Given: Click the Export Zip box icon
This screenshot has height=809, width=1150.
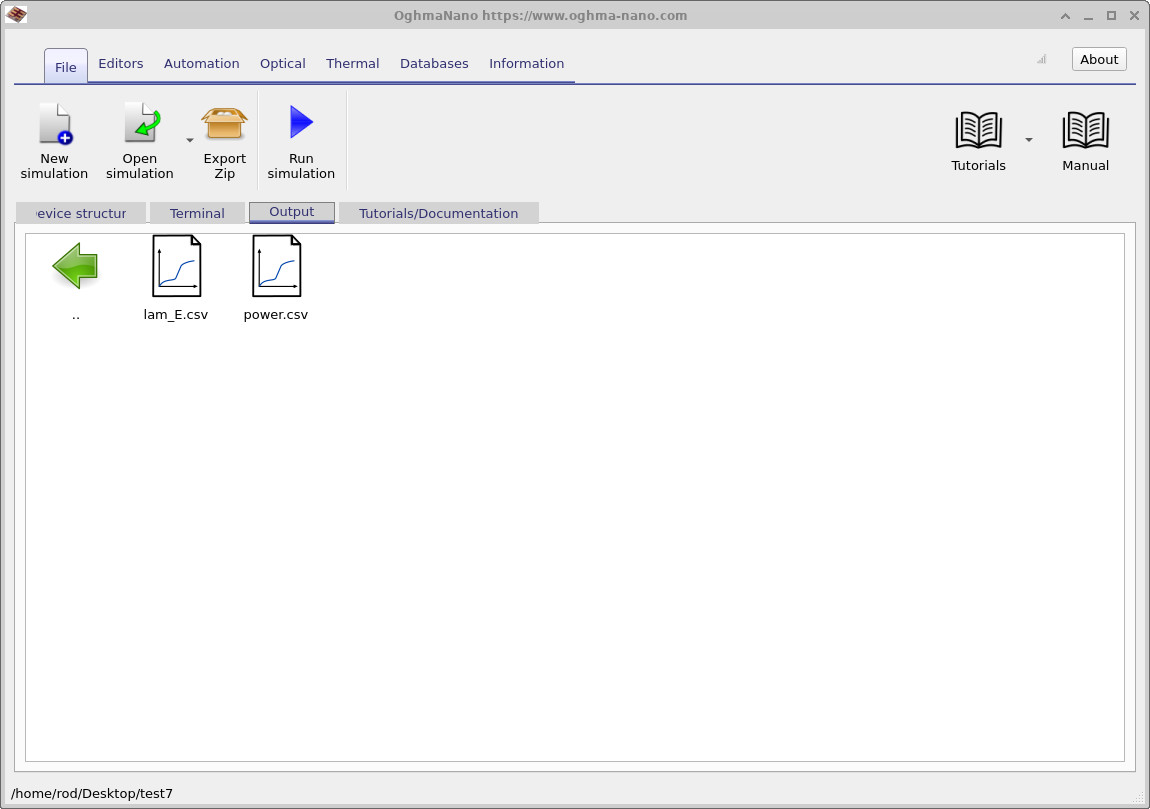Looking at the screenshot, I should [x=224, y=123].
